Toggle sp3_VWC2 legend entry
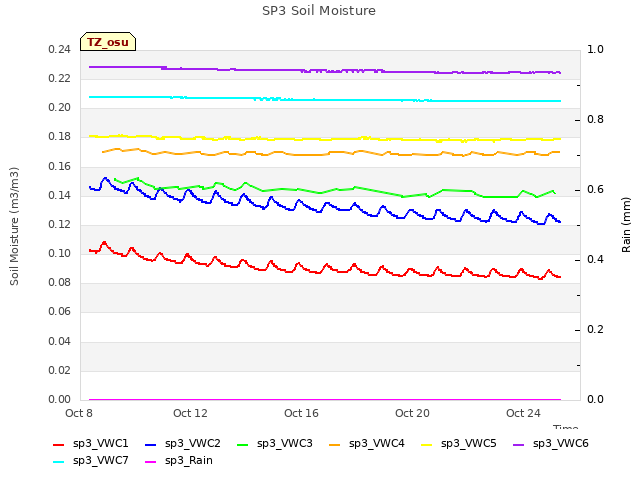Image resolution: width=640 pixels, height=480 pixels. click(182, 443)
